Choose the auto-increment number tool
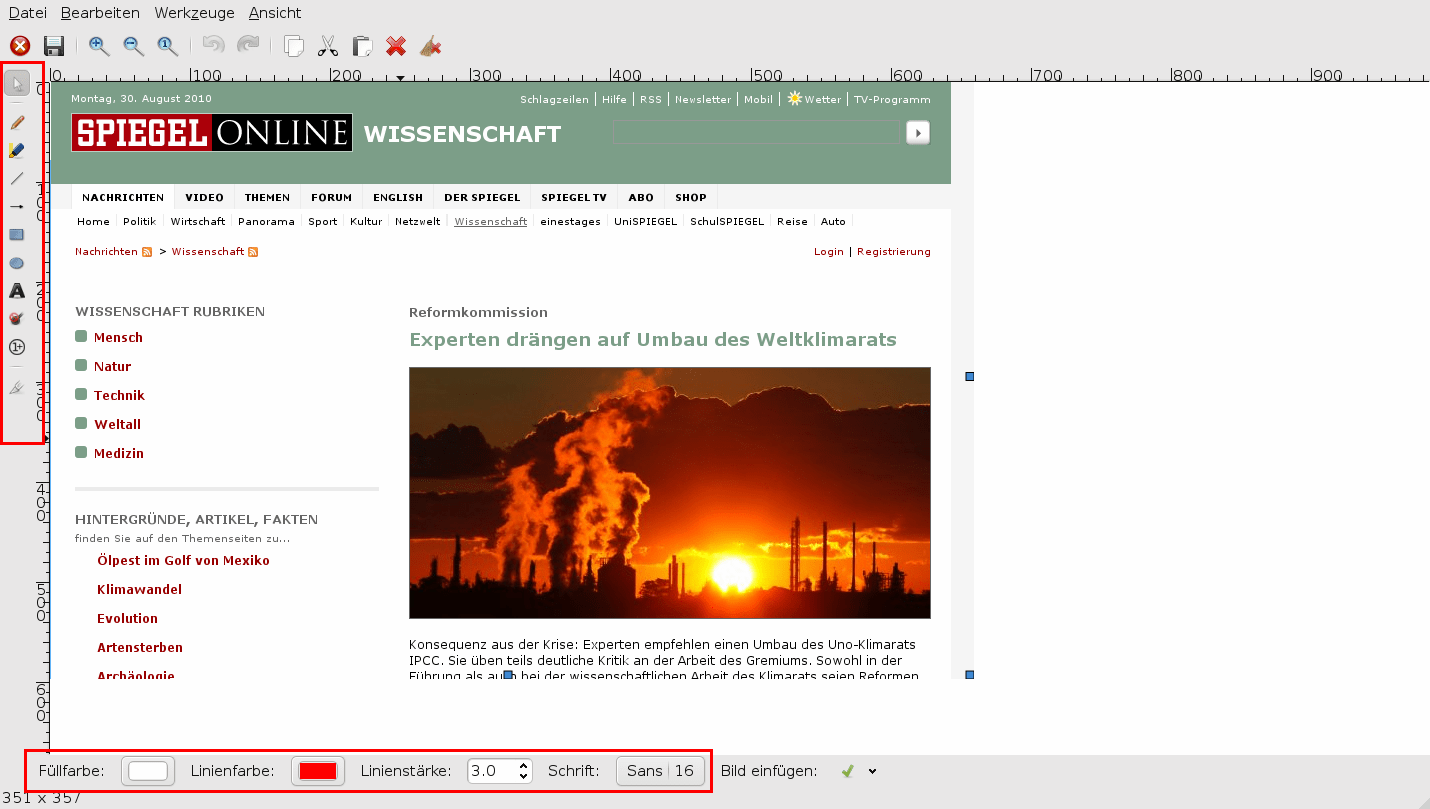This screenshot has width=1430, height=809. (17, 347)
